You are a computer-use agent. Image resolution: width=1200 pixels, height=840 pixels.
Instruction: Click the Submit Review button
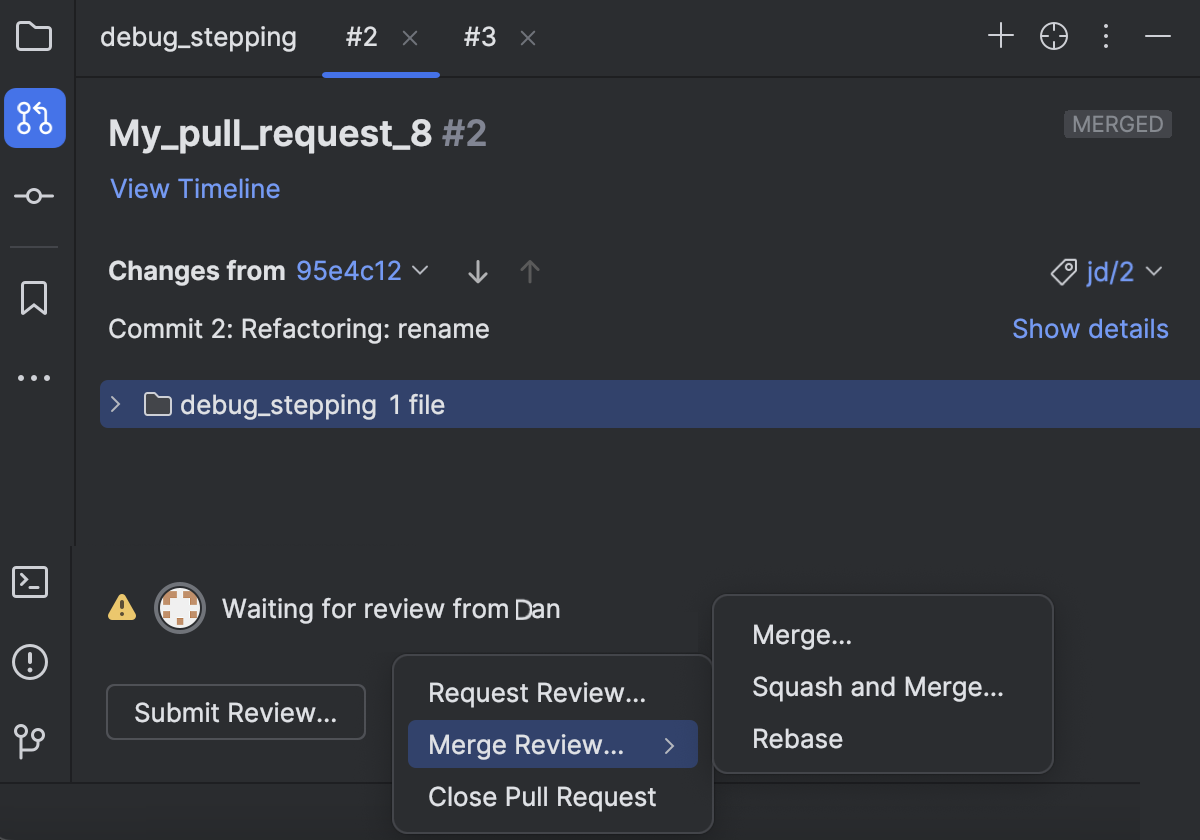tap(235, 712)
